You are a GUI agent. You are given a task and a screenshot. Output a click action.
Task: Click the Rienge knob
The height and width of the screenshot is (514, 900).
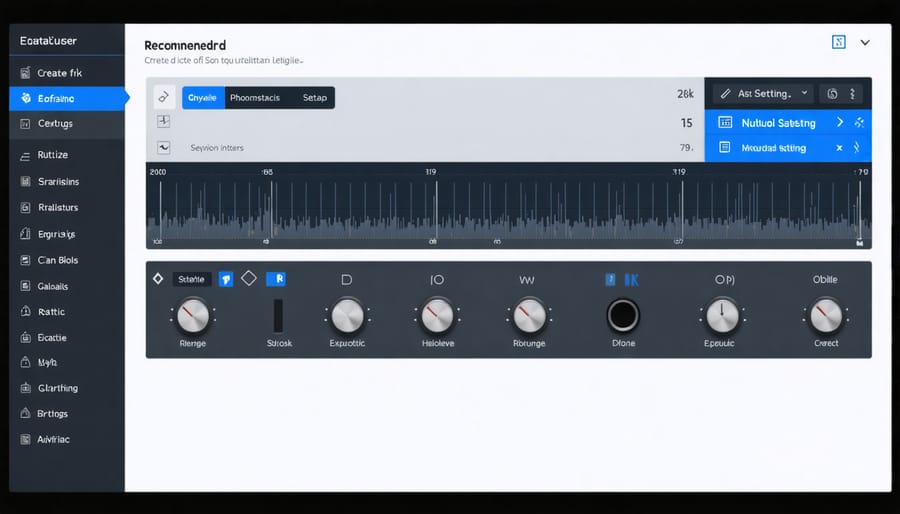click(192, 316)
